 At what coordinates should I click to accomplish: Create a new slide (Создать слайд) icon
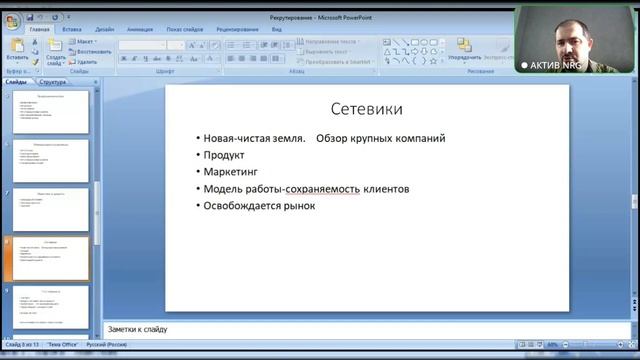(x=55, y=45)
